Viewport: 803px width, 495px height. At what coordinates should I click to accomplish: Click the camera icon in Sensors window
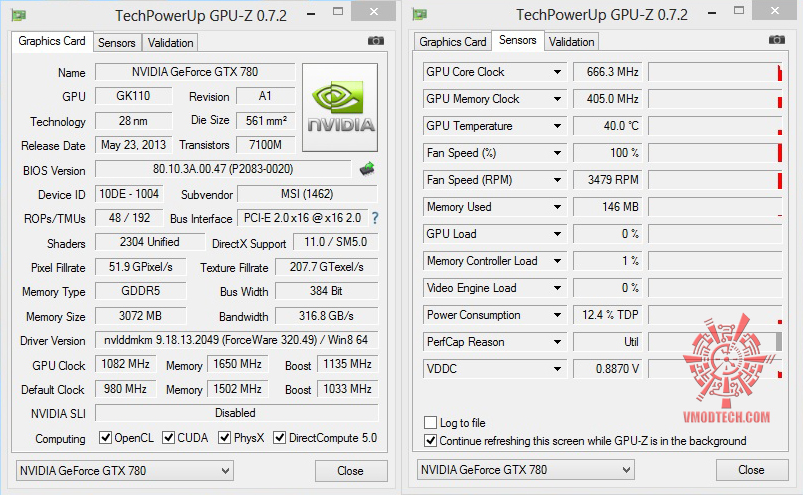776,40
